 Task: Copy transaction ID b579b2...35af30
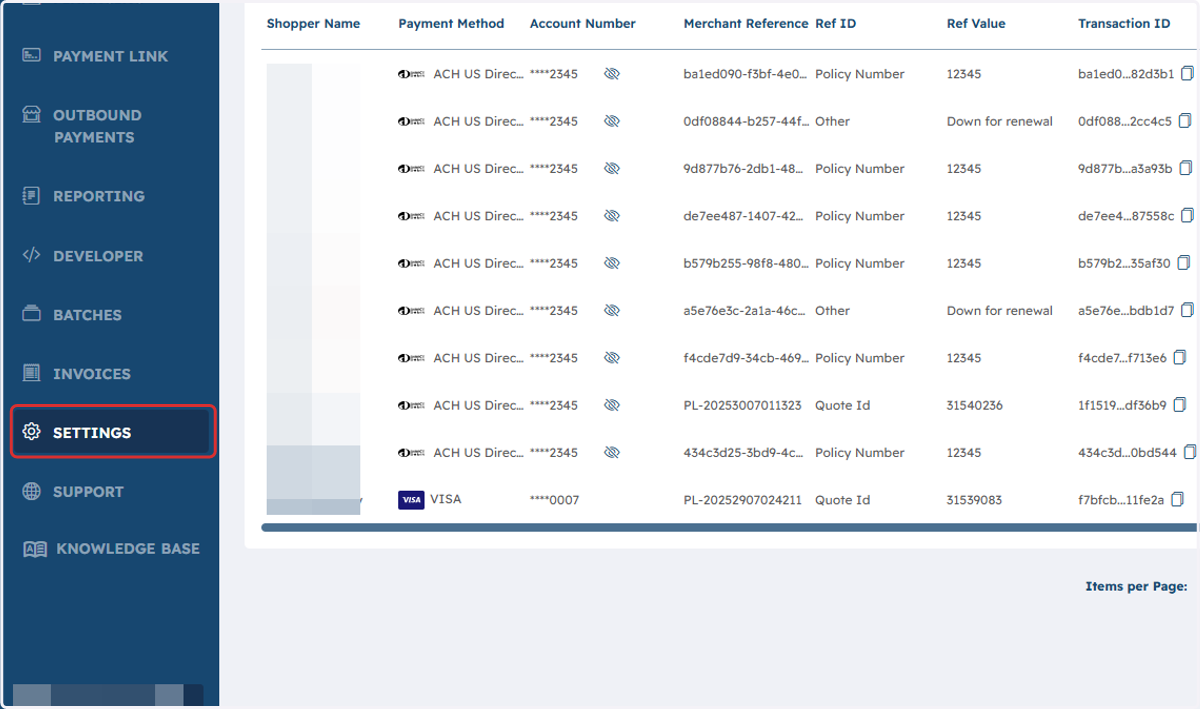tap(1183, 263)
